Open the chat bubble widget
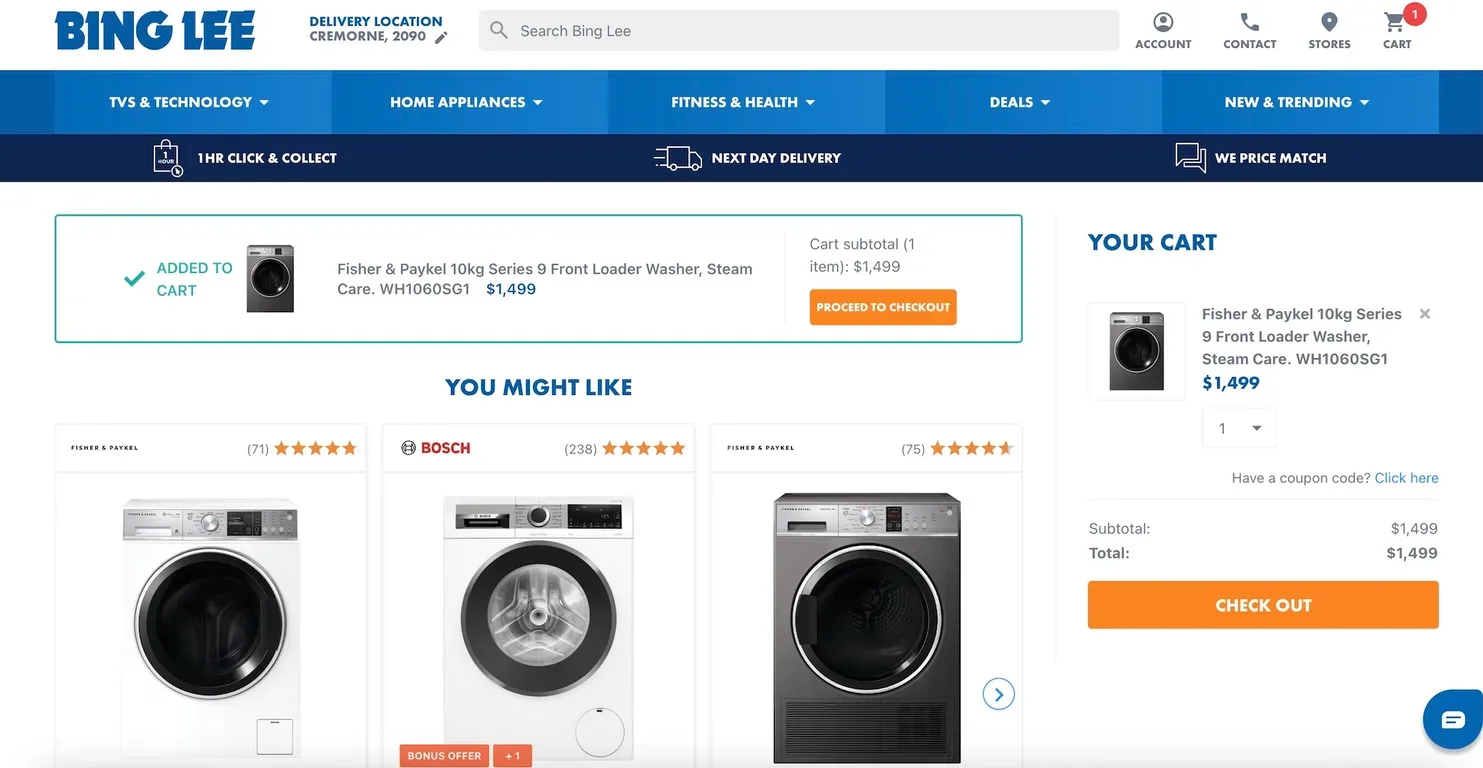 click(x=1451, y=719)
